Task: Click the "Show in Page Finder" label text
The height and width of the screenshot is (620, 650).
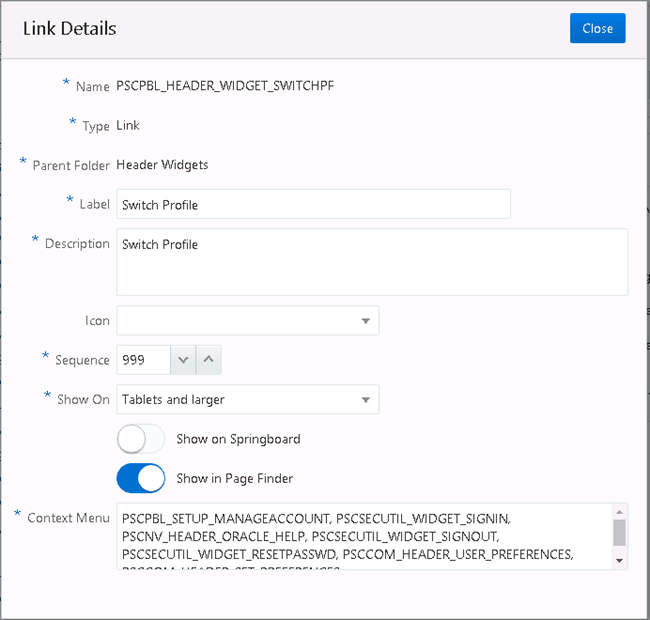Action: pyautogui.click(x=235, y=479)
